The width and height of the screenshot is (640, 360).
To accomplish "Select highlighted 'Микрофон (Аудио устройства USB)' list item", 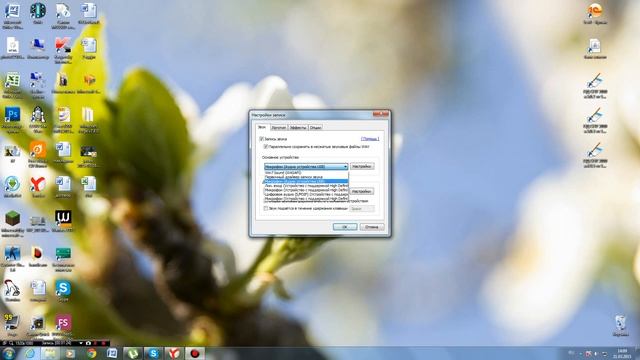I will point(306,181).
